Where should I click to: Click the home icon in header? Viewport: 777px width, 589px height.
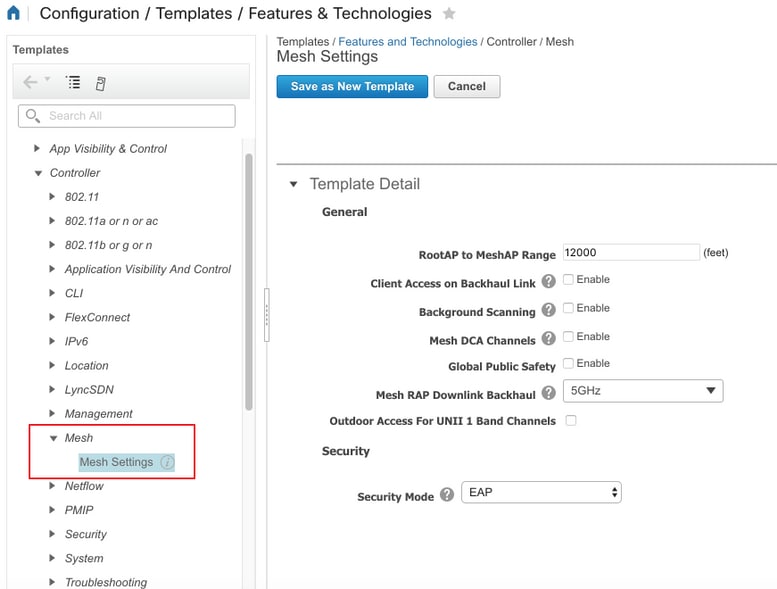pyautogui.click(x=13, y=13)
